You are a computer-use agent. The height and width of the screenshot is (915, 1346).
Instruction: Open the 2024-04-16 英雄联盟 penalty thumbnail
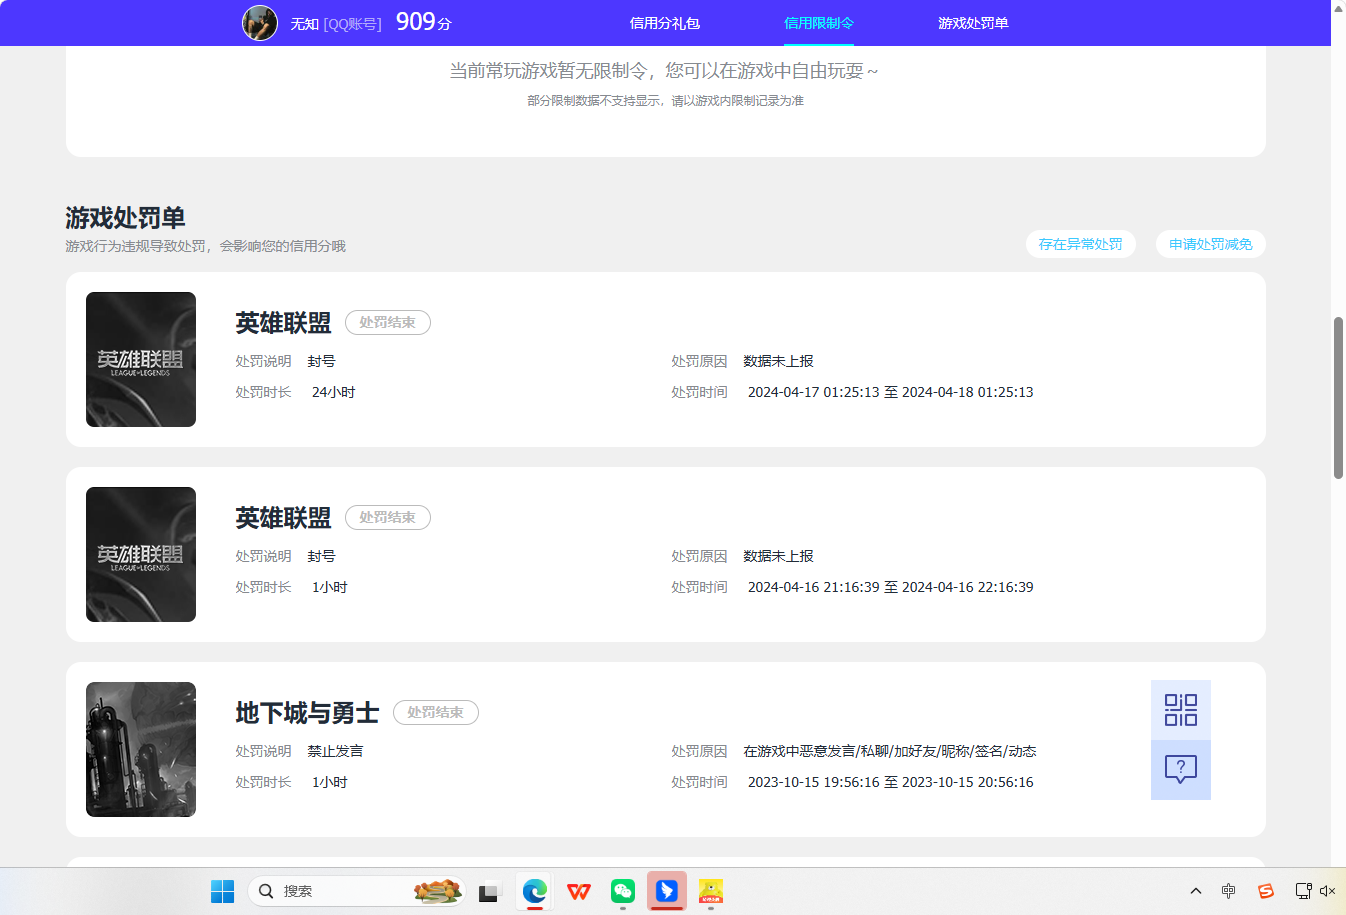(141, 555)
